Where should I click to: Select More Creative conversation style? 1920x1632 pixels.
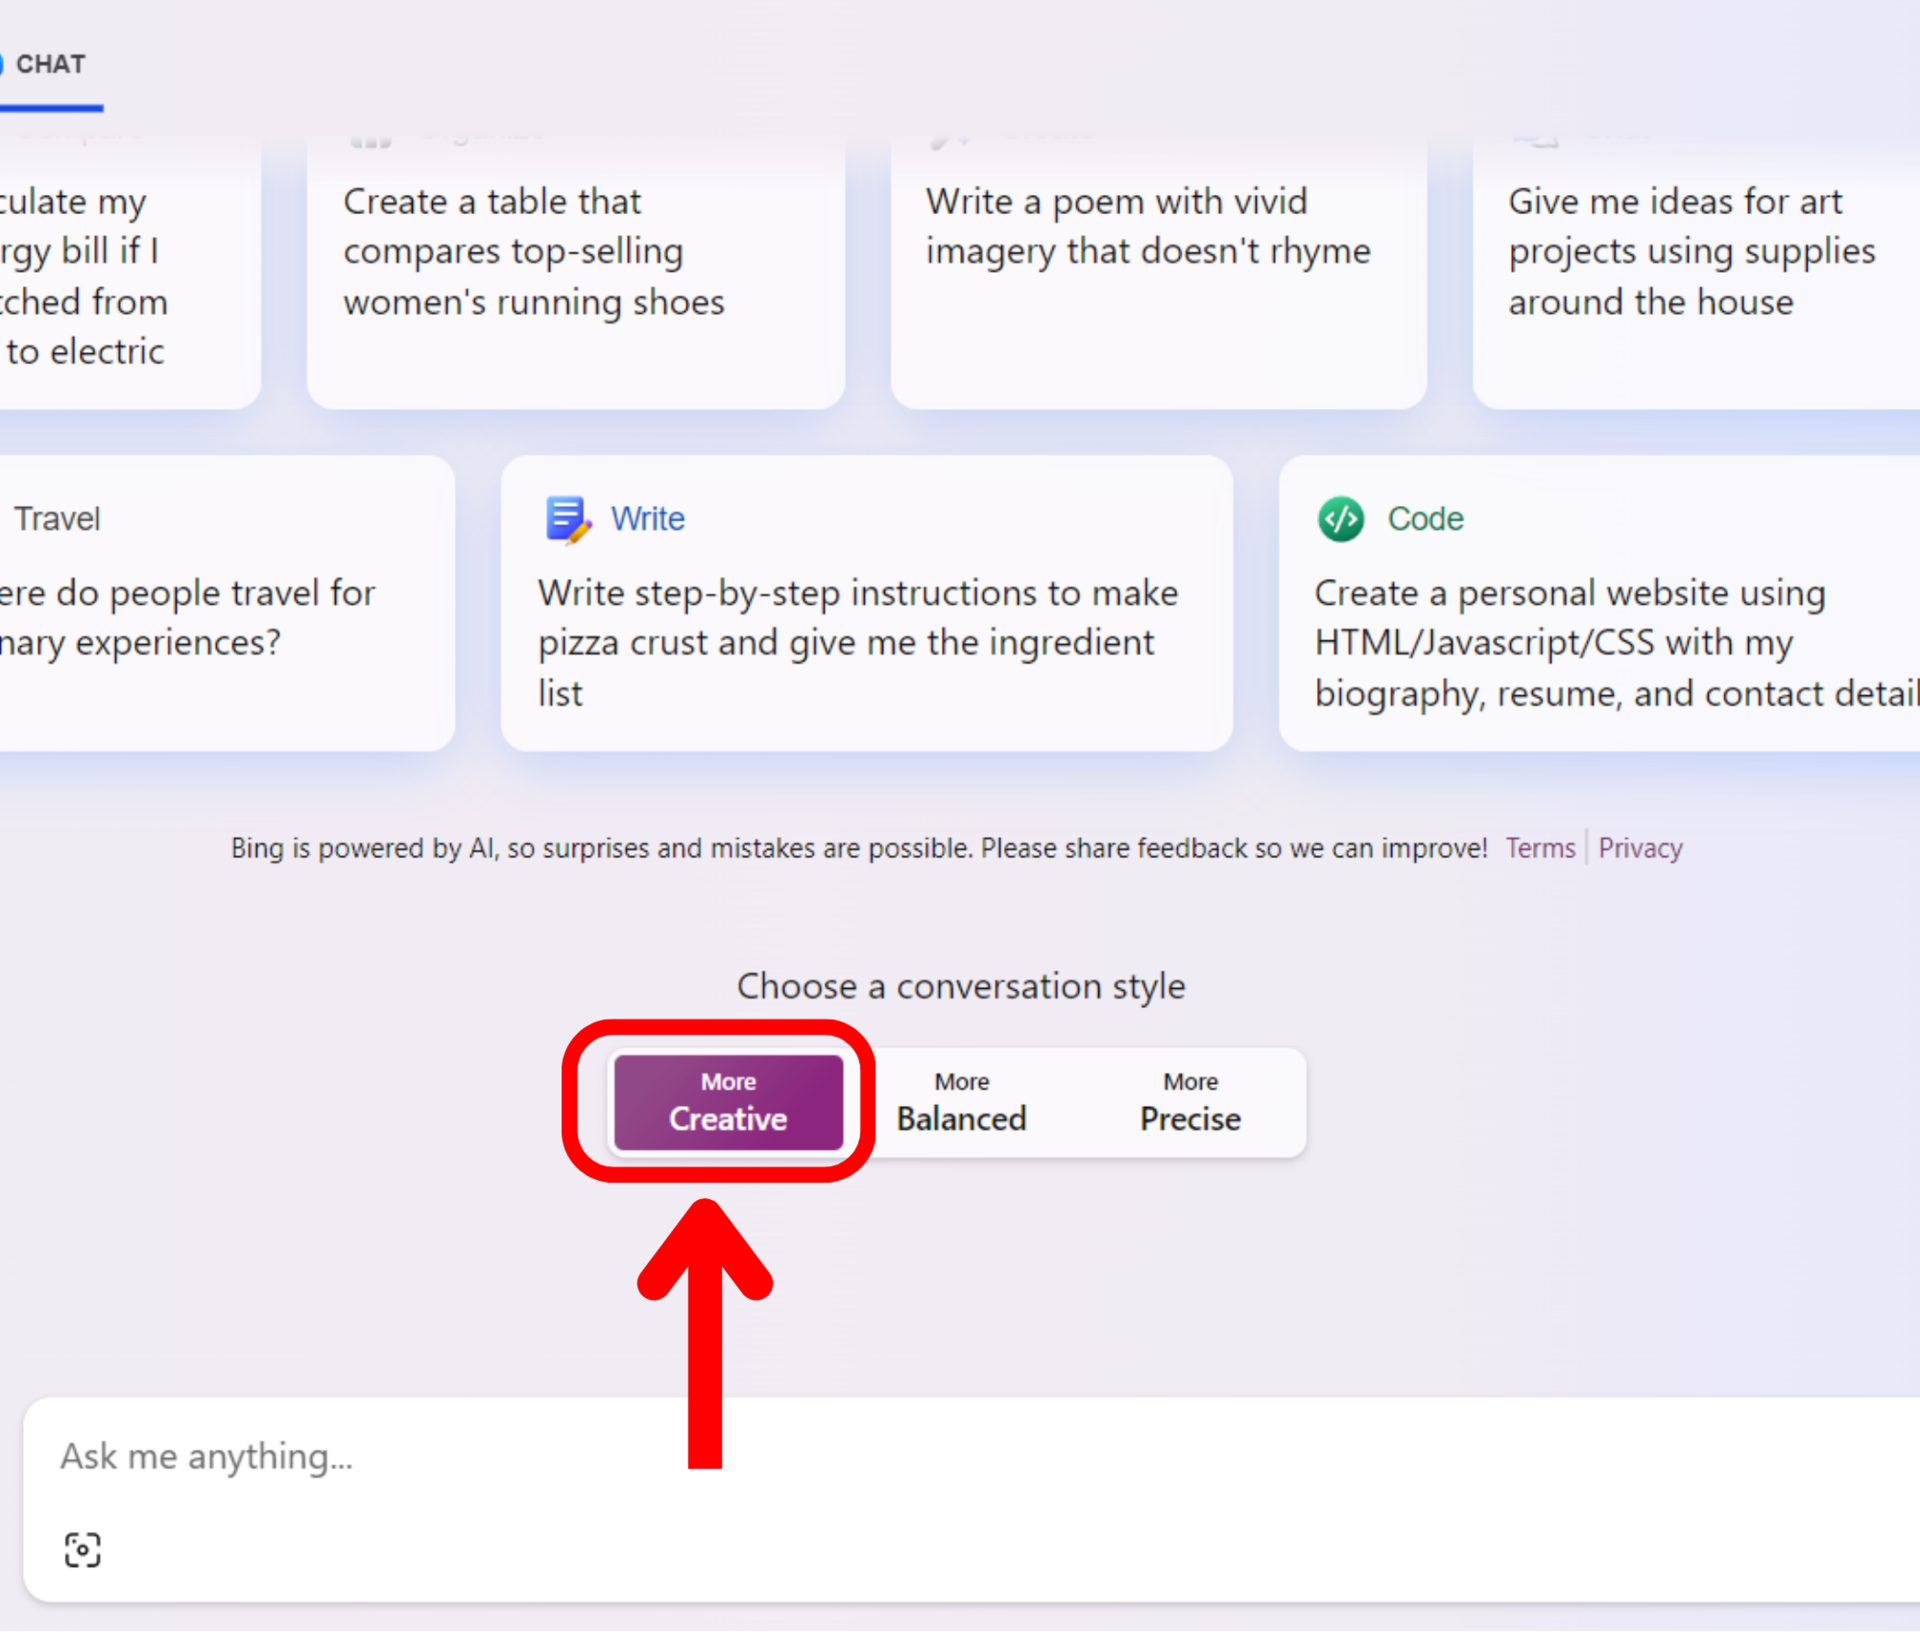[x=728, y=1103]
